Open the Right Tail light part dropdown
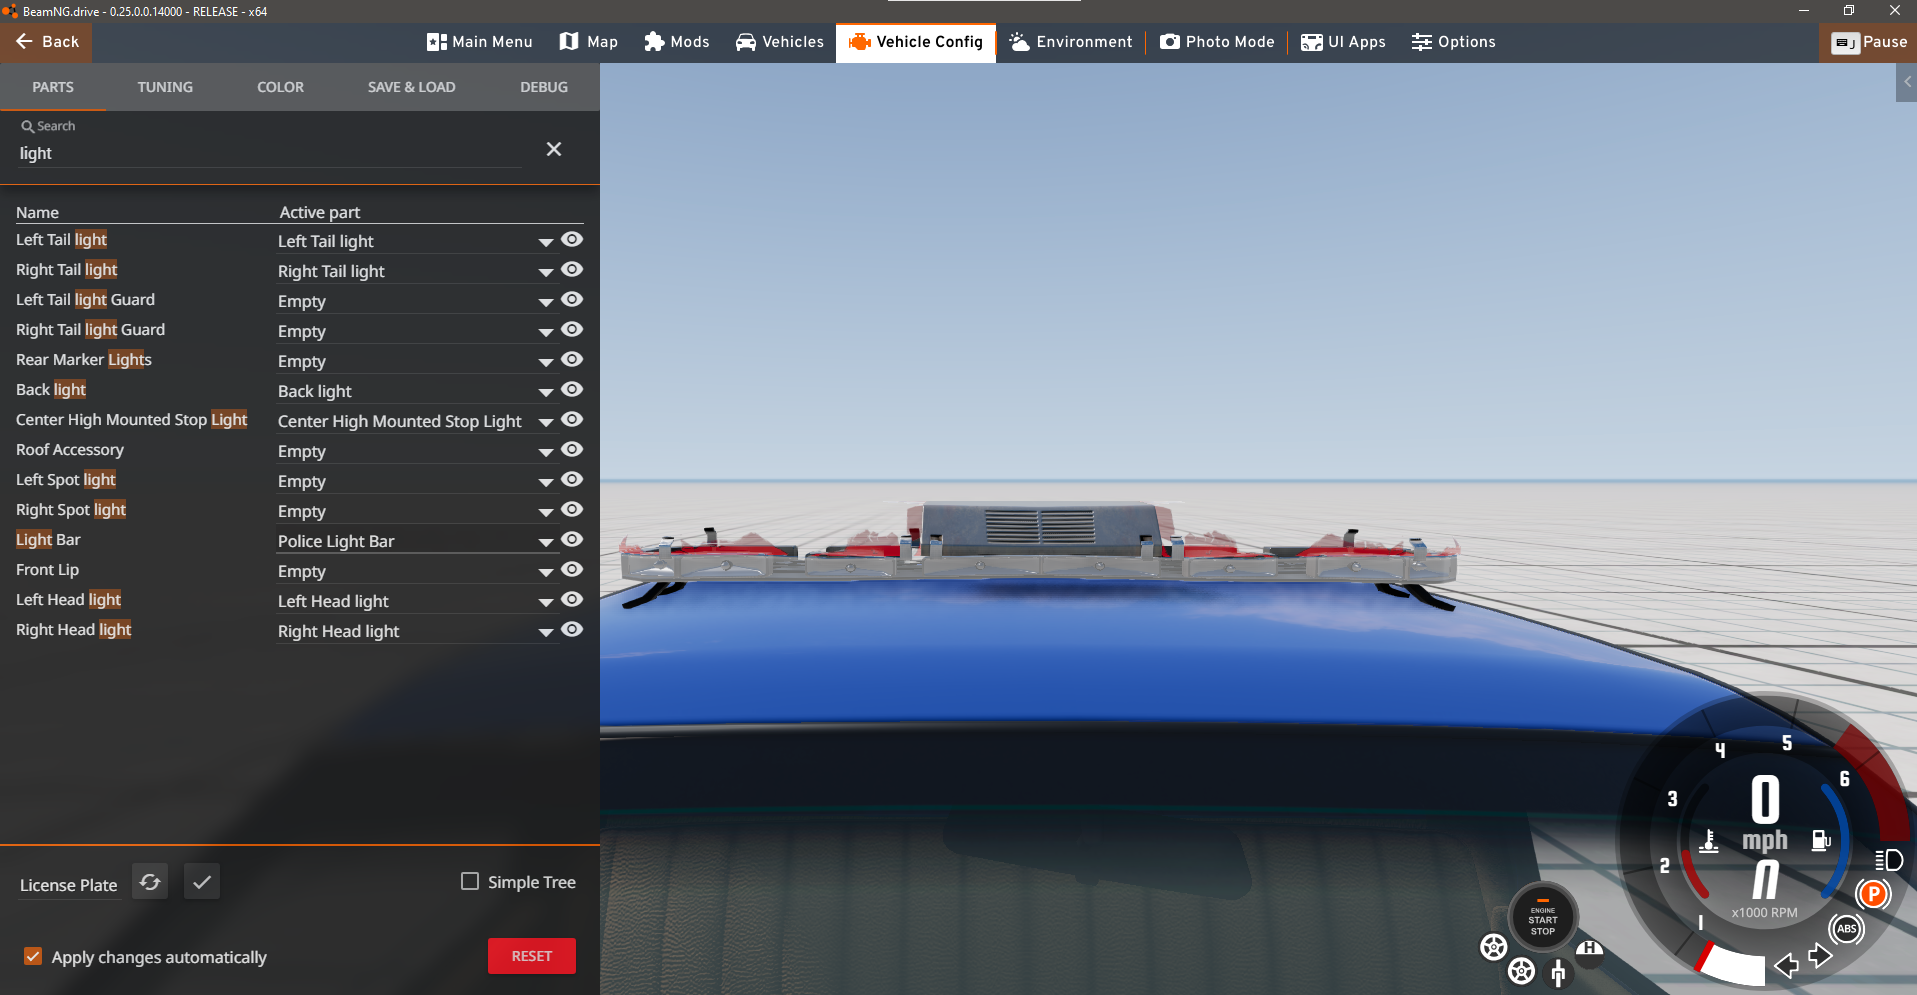 pyautogui.click(x=416, y=271)
